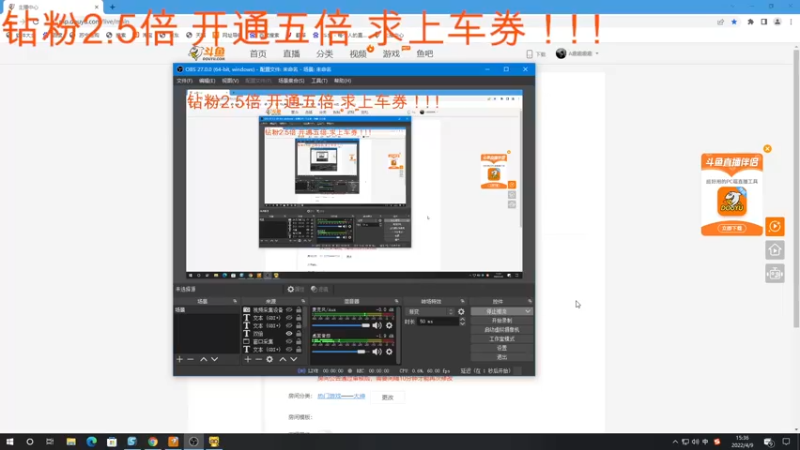
Task: Click the duration spinner arrows in Transitions
Action: coord(462,321)
